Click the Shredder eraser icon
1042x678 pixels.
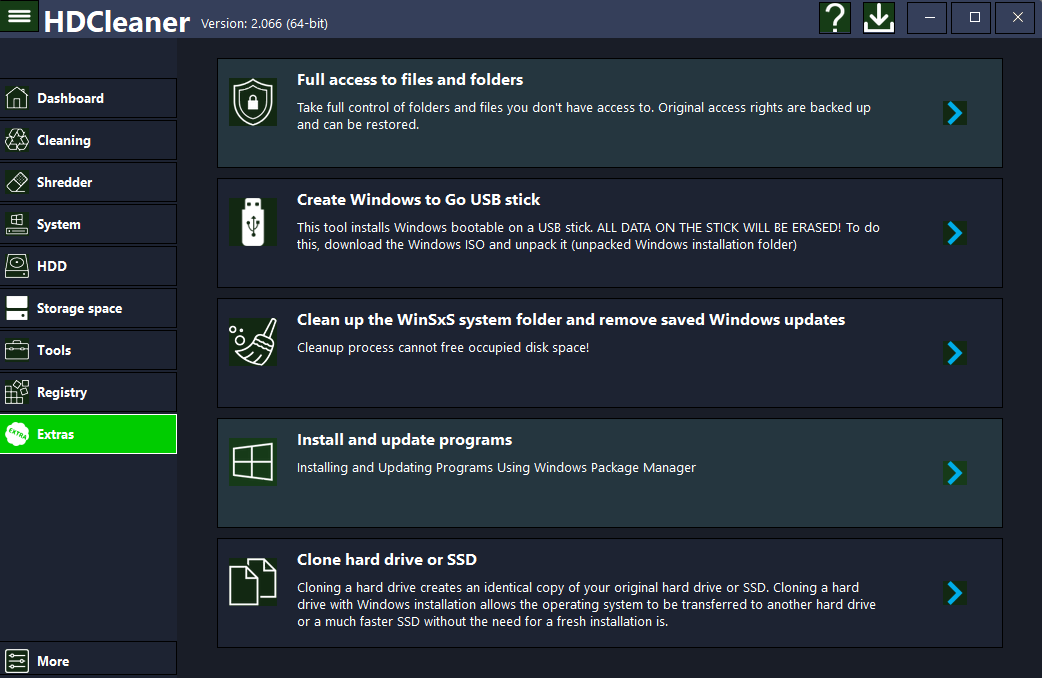pyautogui.click(x=17, y=181)
